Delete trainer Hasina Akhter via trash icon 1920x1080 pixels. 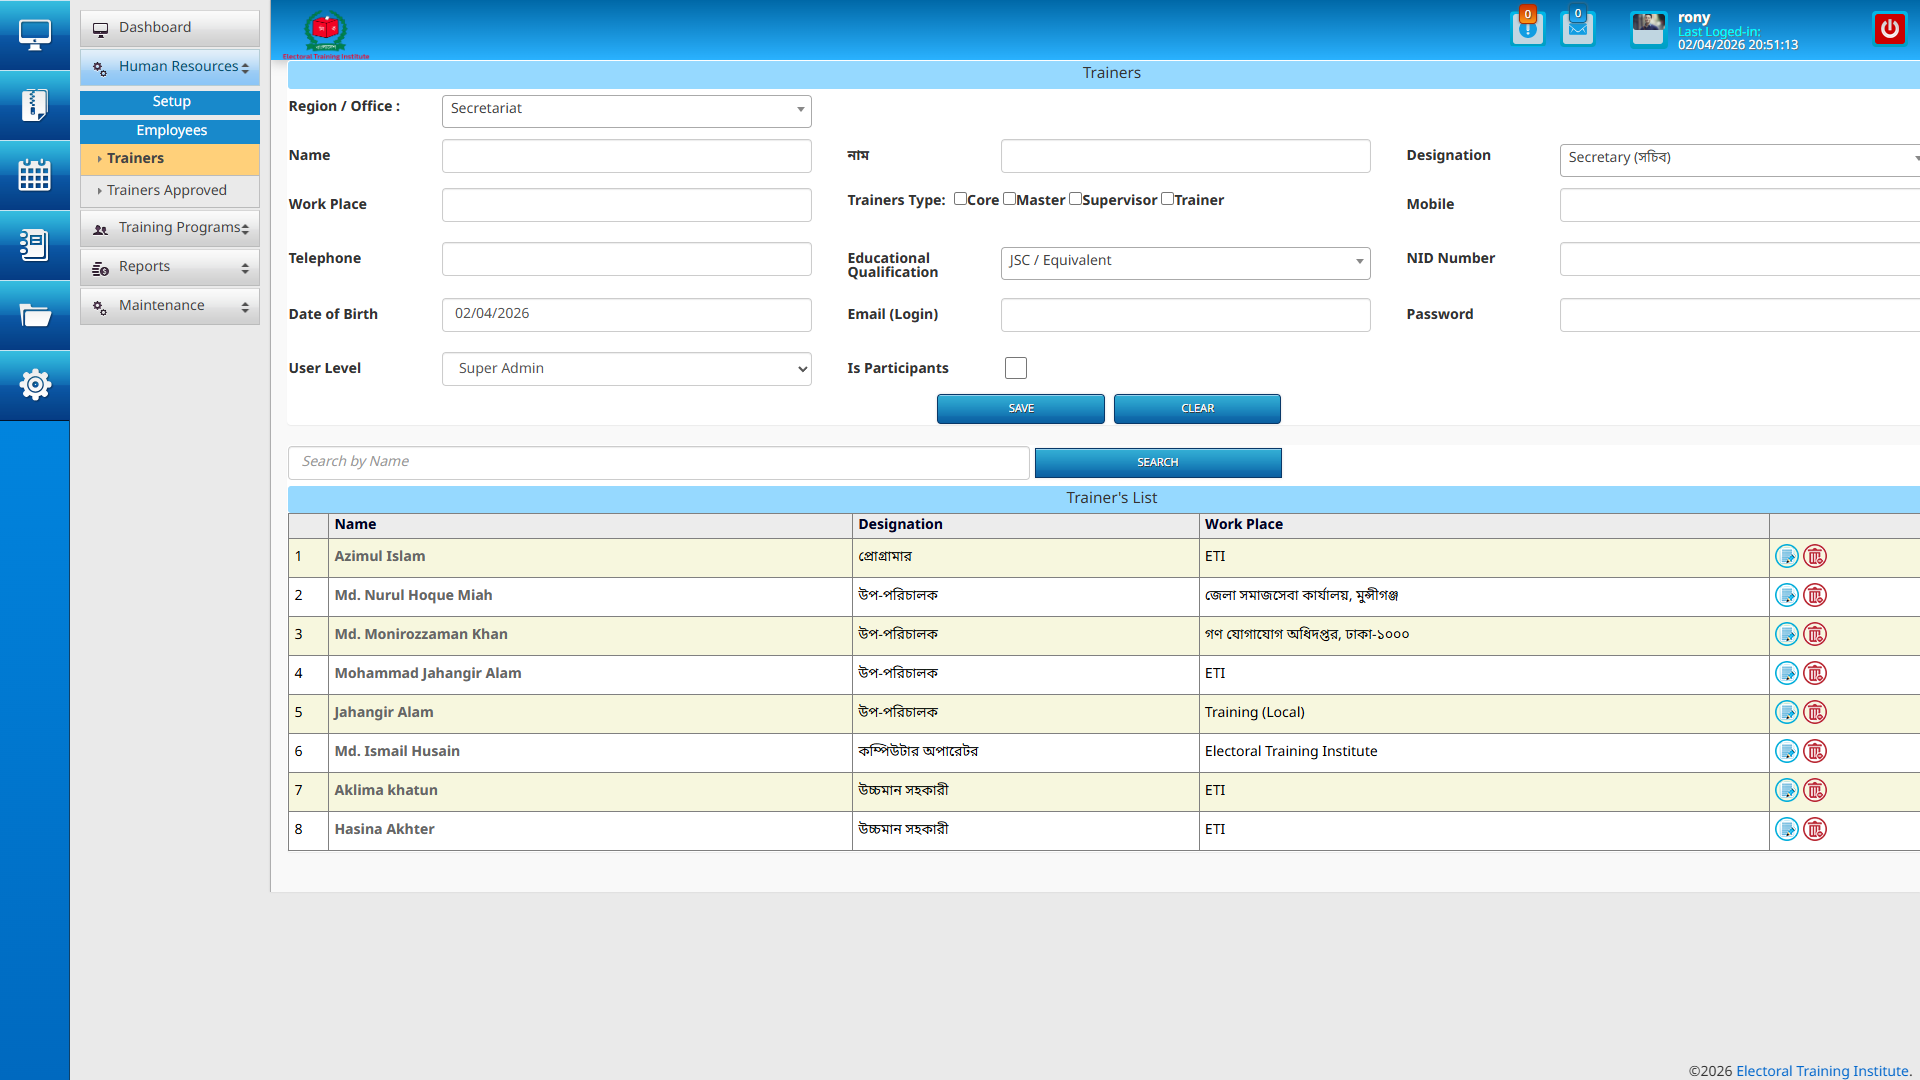coord(1815,830)
